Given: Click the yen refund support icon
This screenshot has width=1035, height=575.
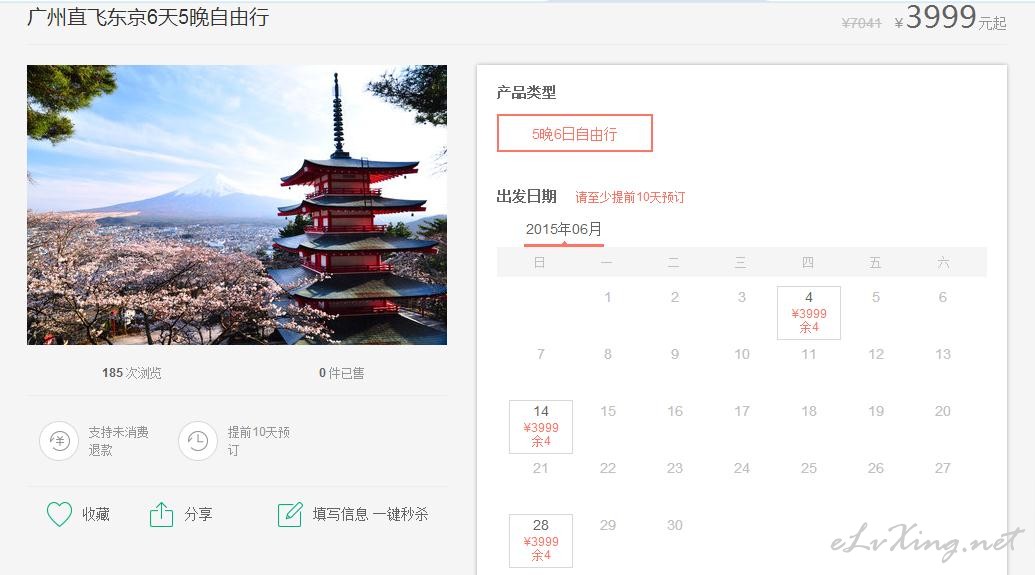Looking at the screenshot, I should (x=59, y=440).
